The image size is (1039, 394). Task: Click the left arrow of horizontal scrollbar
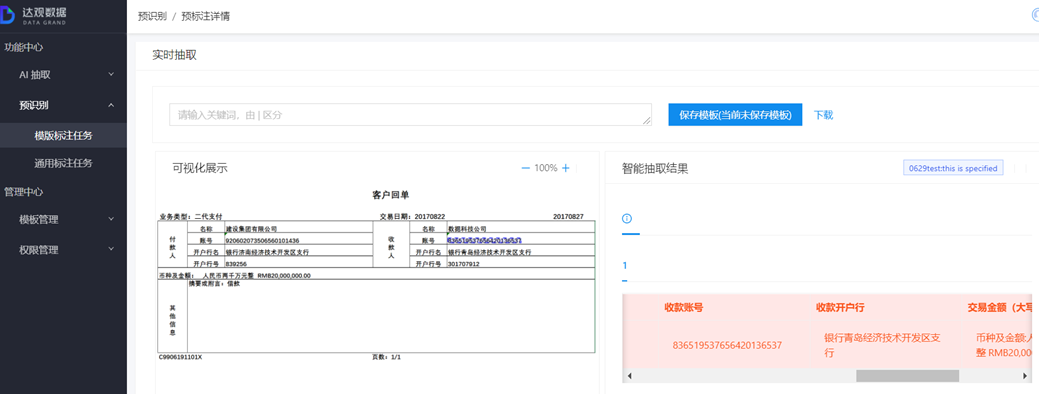pos(629,376)
